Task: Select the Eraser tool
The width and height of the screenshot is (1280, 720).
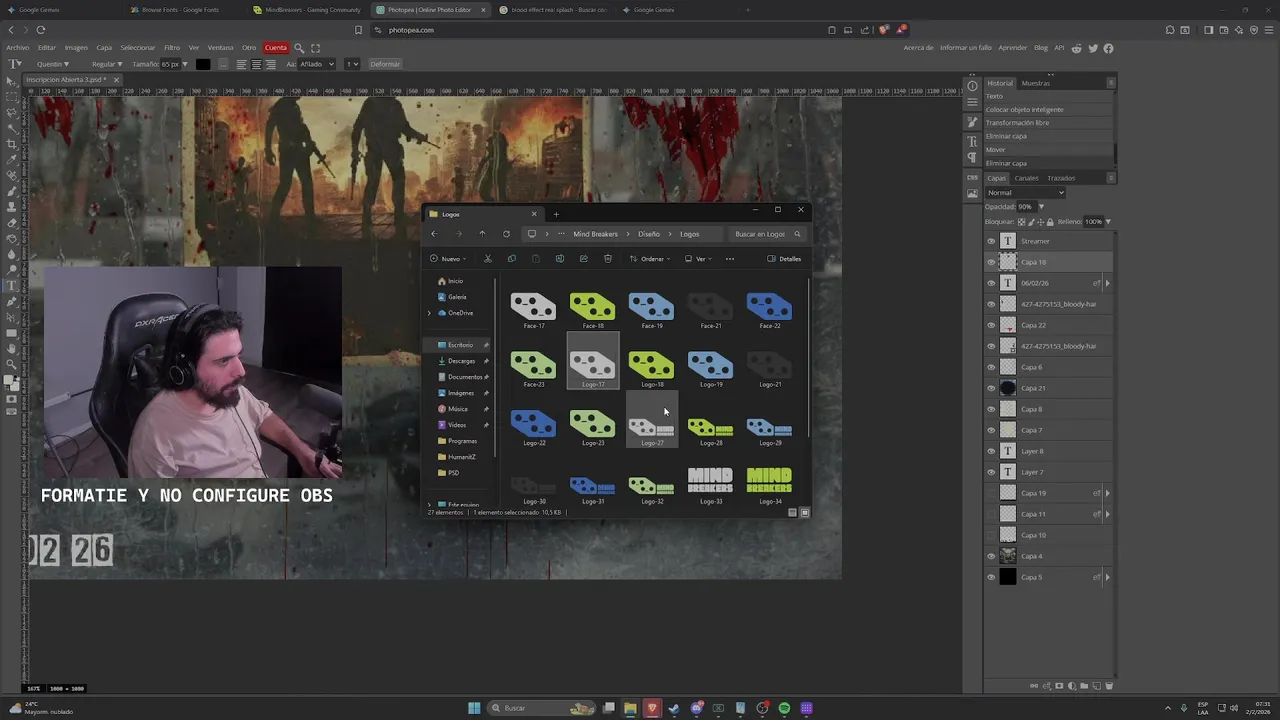Action: click(x=12, y=223)
